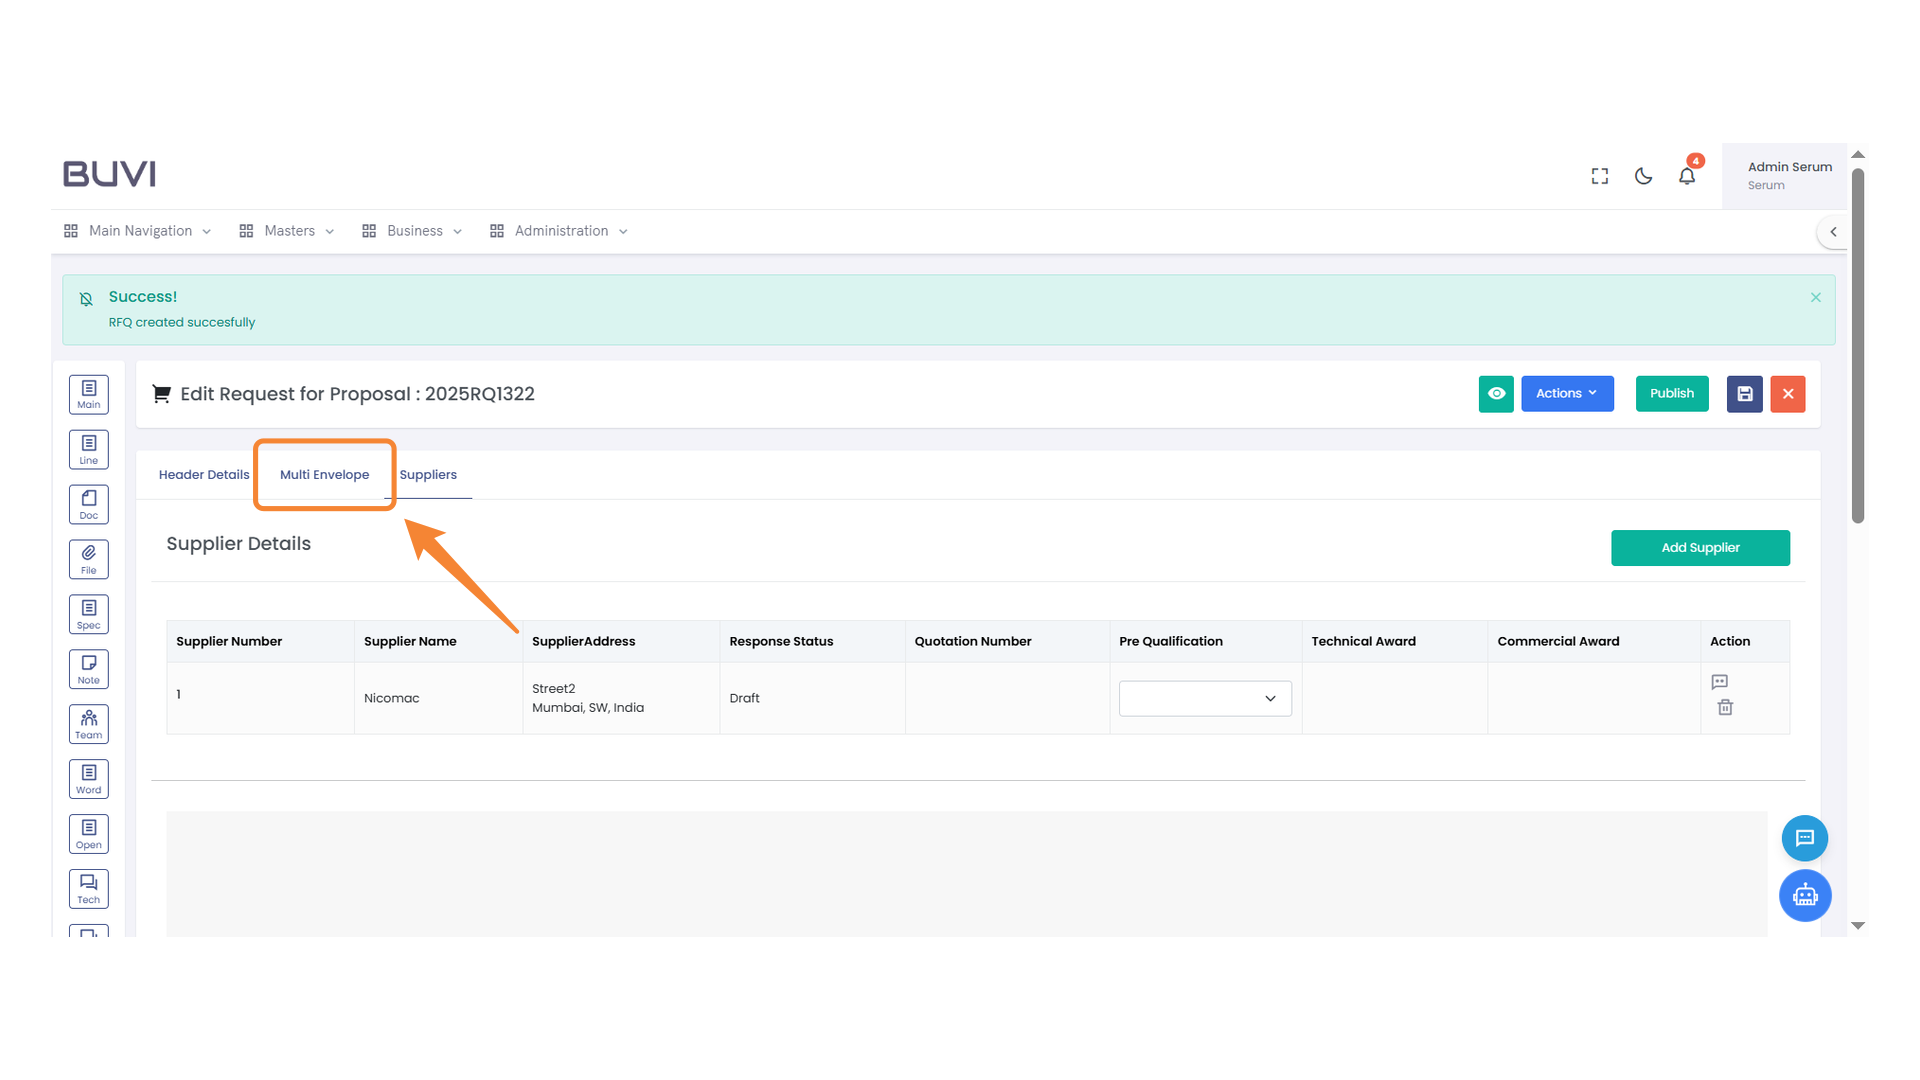Image resolution: width=1920 pixels, height=1080 pixels.
Task: Delete the Nicomac supplier row
Action: click(1724, 708)
